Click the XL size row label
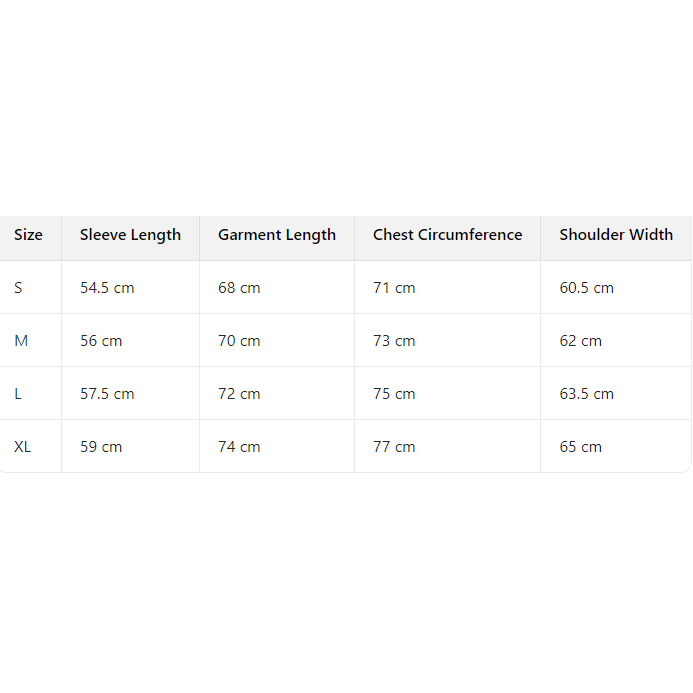693x693 pixels. [23, 447]
